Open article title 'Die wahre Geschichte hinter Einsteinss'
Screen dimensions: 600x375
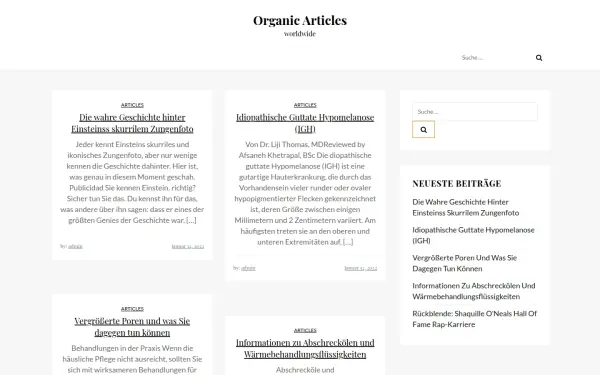pyautogui.click(x=132, y=123)
